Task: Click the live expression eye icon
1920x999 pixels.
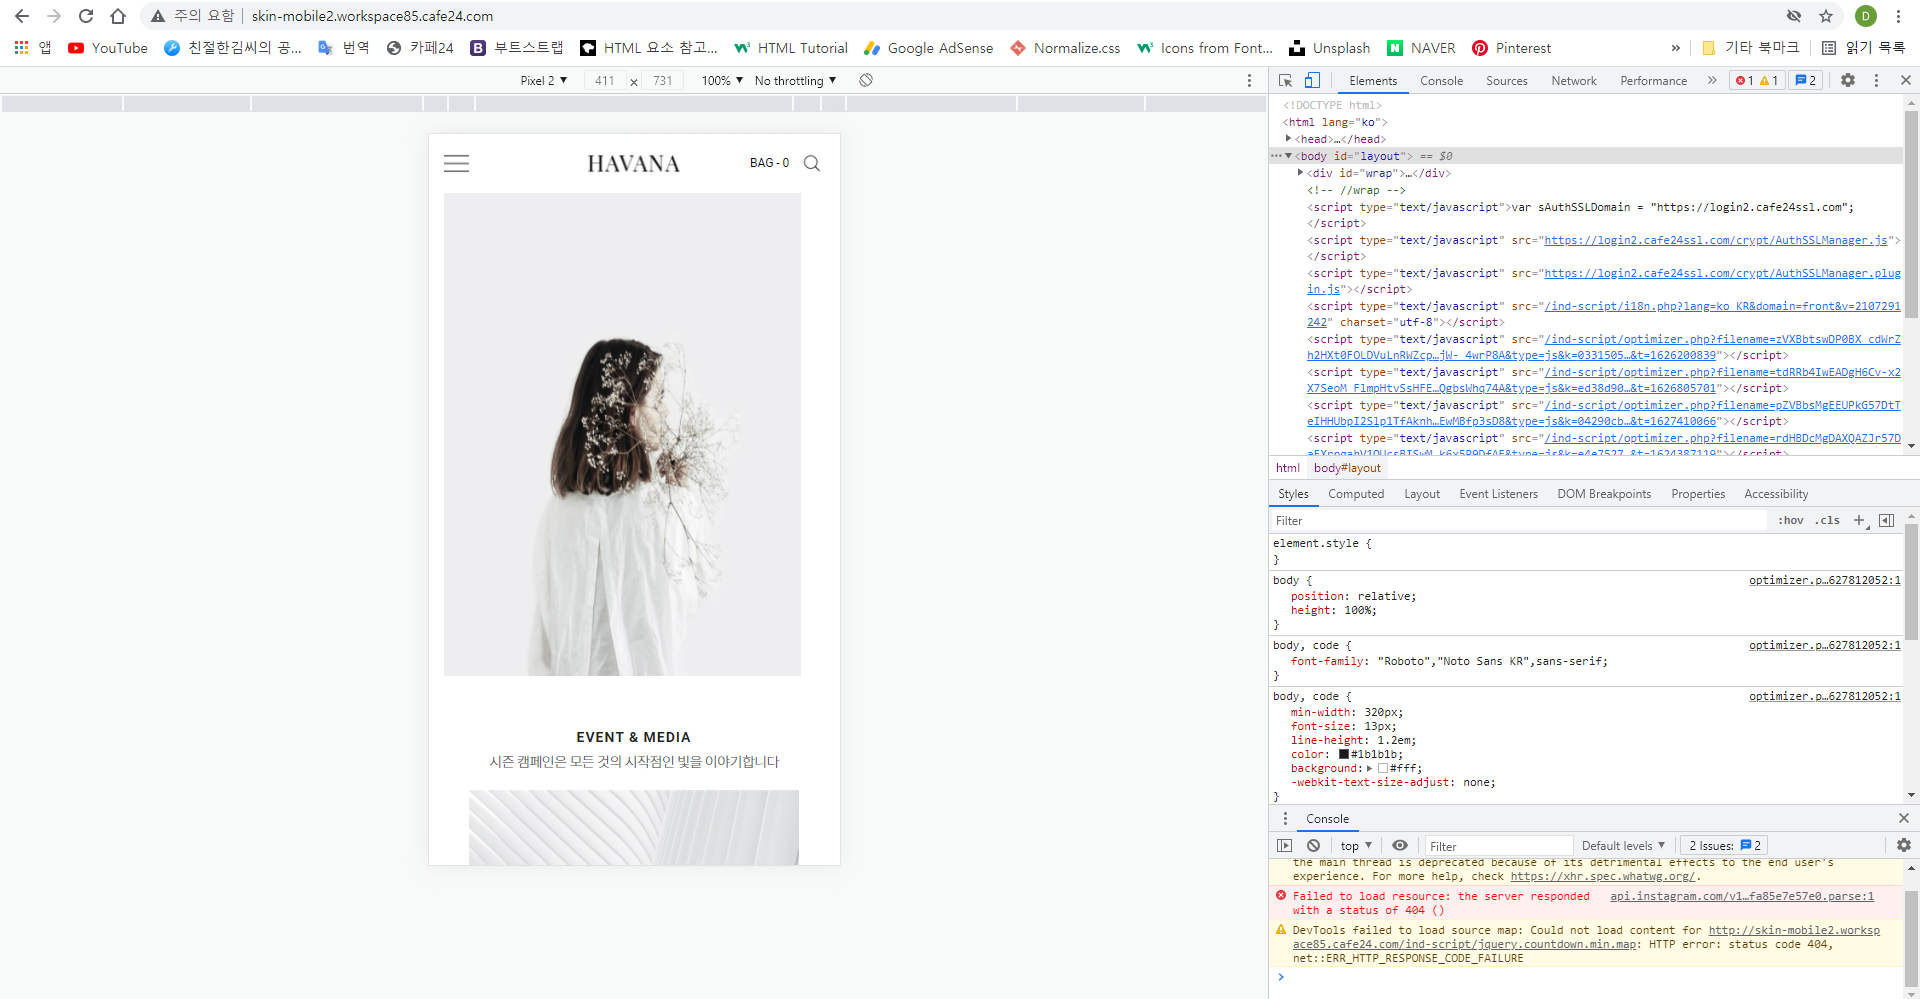Action: pyautogui.click(x=1400, y=846)
